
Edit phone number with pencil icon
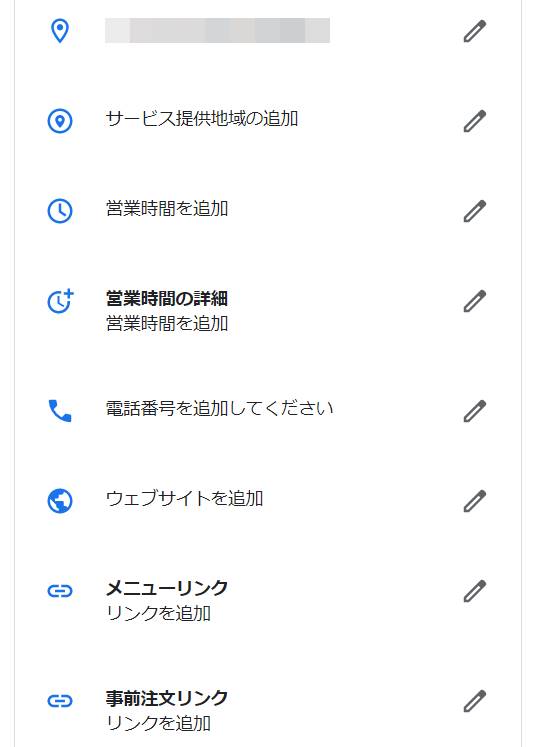475,411
